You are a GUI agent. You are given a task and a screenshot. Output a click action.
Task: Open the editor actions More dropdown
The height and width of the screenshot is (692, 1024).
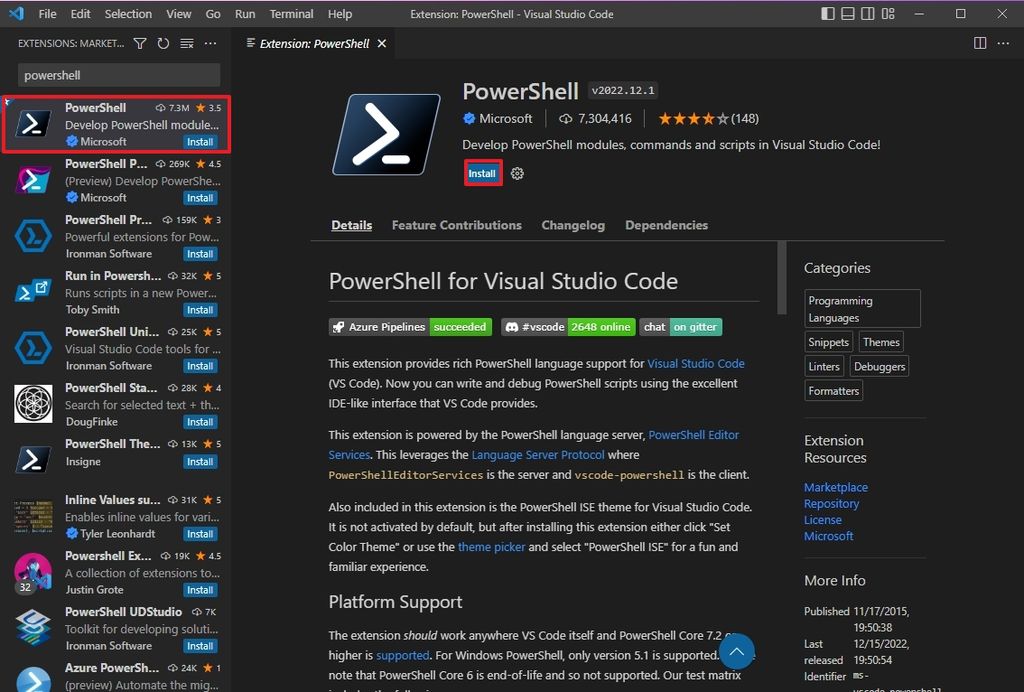coord(1004,43)
